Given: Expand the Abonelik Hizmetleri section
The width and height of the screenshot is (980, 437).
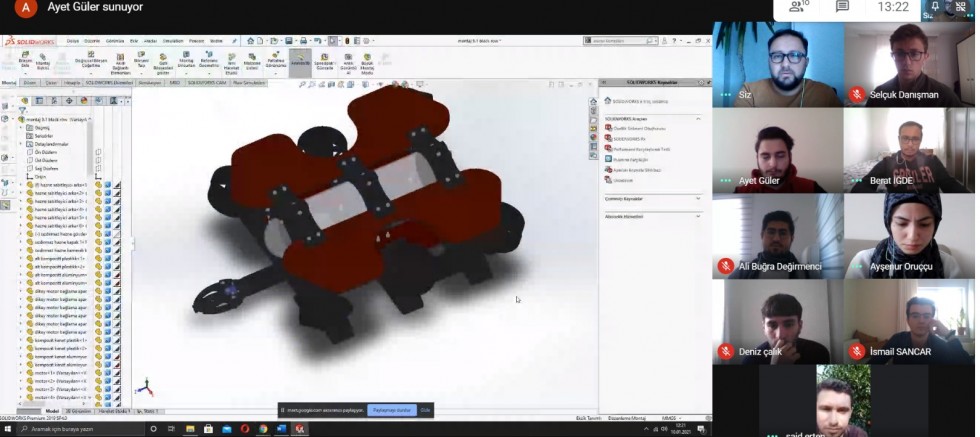Looking at the screenshot, I should [698, 215].
